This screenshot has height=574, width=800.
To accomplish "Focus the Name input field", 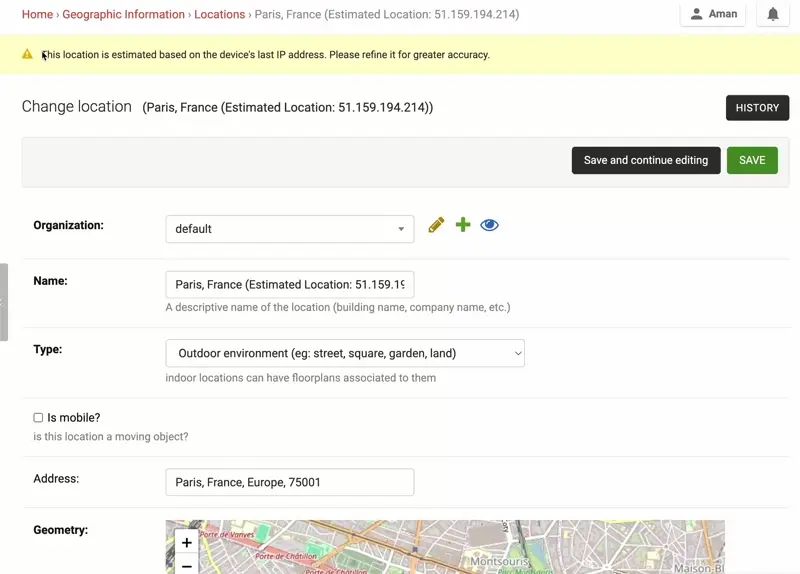I will click(x=290, y=285).
